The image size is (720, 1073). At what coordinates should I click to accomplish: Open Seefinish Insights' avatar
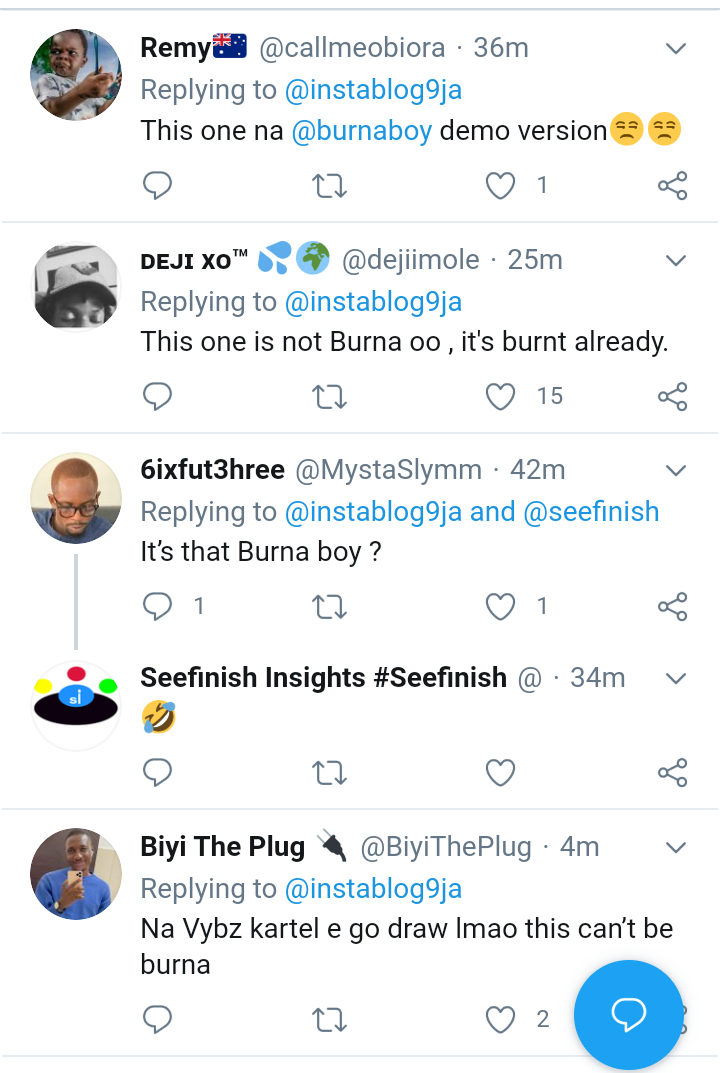(76, 704)
